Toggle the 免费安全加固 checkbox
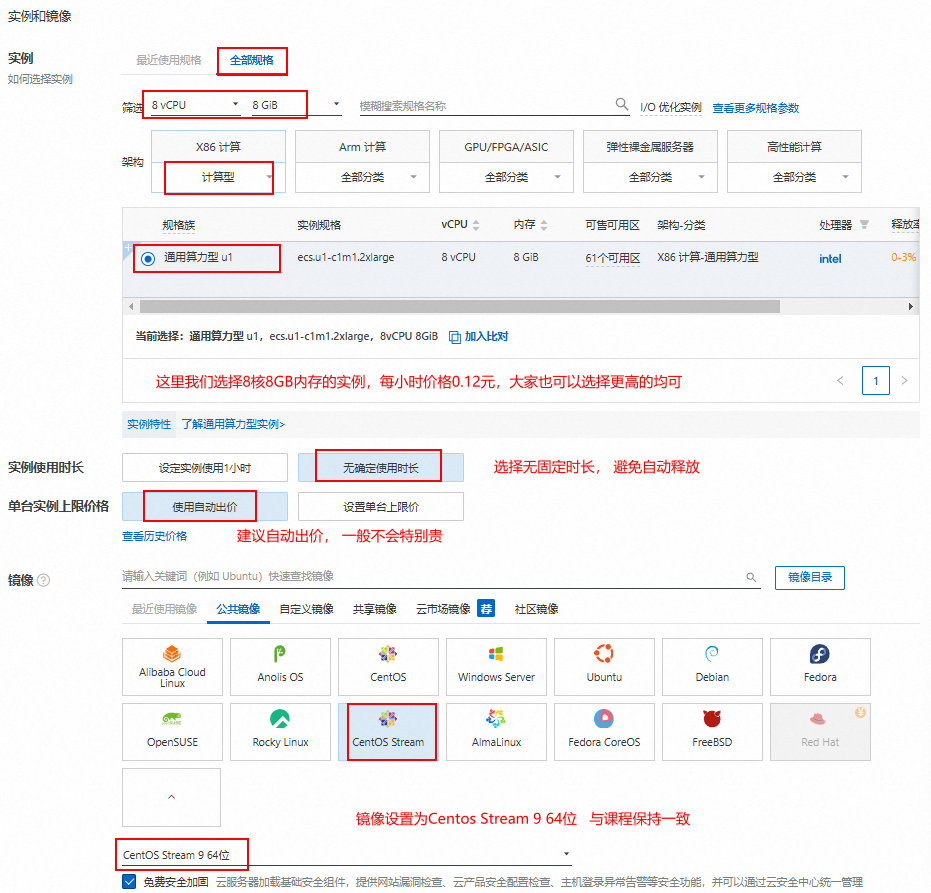This screenshot has width=931, height=893. tap(129, 881)
